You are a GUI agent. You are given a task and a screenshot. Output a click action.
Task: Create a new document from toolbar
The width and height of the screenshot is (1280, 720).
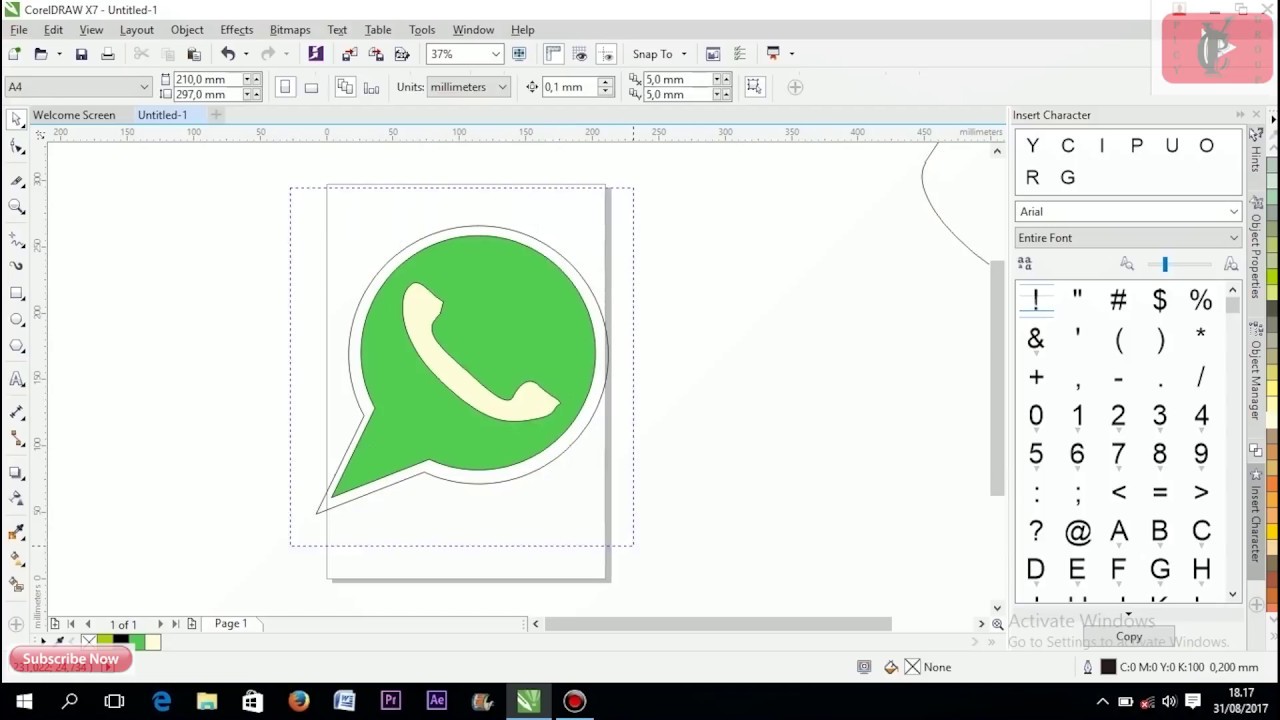pos(14,54)
